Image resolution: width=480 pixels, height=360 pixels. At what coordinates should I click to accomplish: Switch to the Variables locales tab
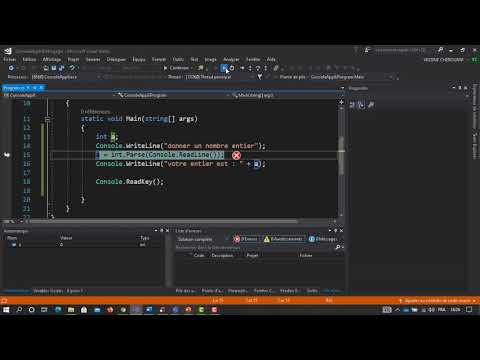[48, 291]
